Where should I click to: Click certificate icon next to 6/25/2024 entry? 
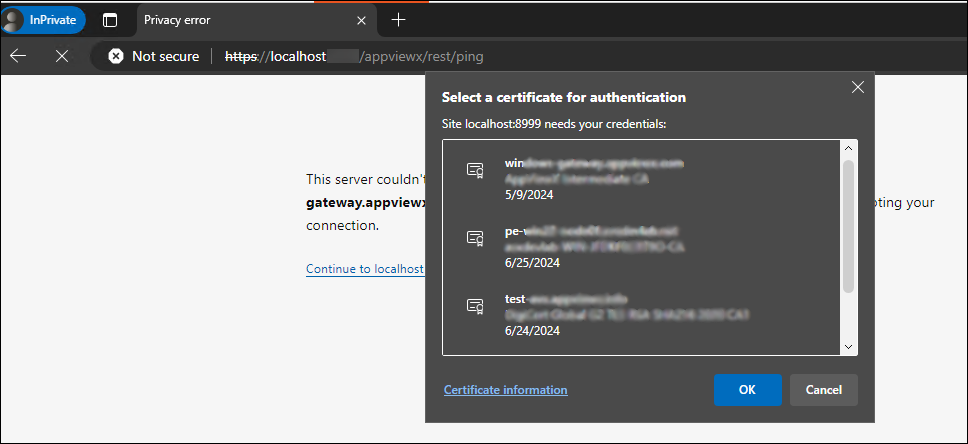click(x=475, y=238)
